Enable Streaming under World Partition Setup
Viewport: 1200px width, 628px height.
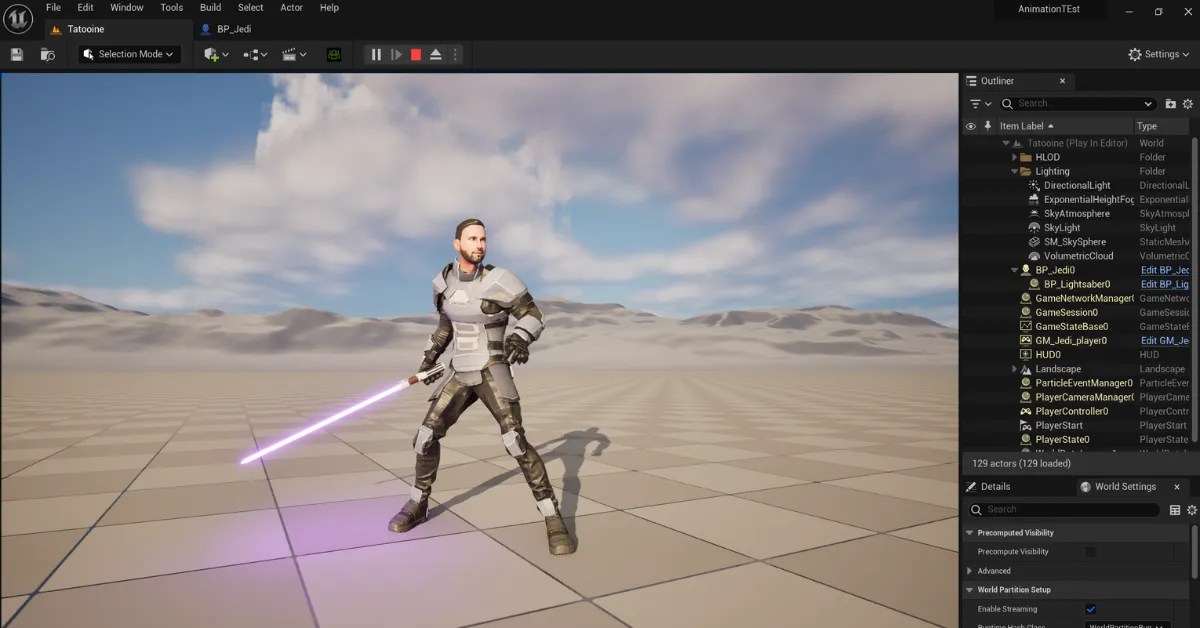click(1091, 609)
